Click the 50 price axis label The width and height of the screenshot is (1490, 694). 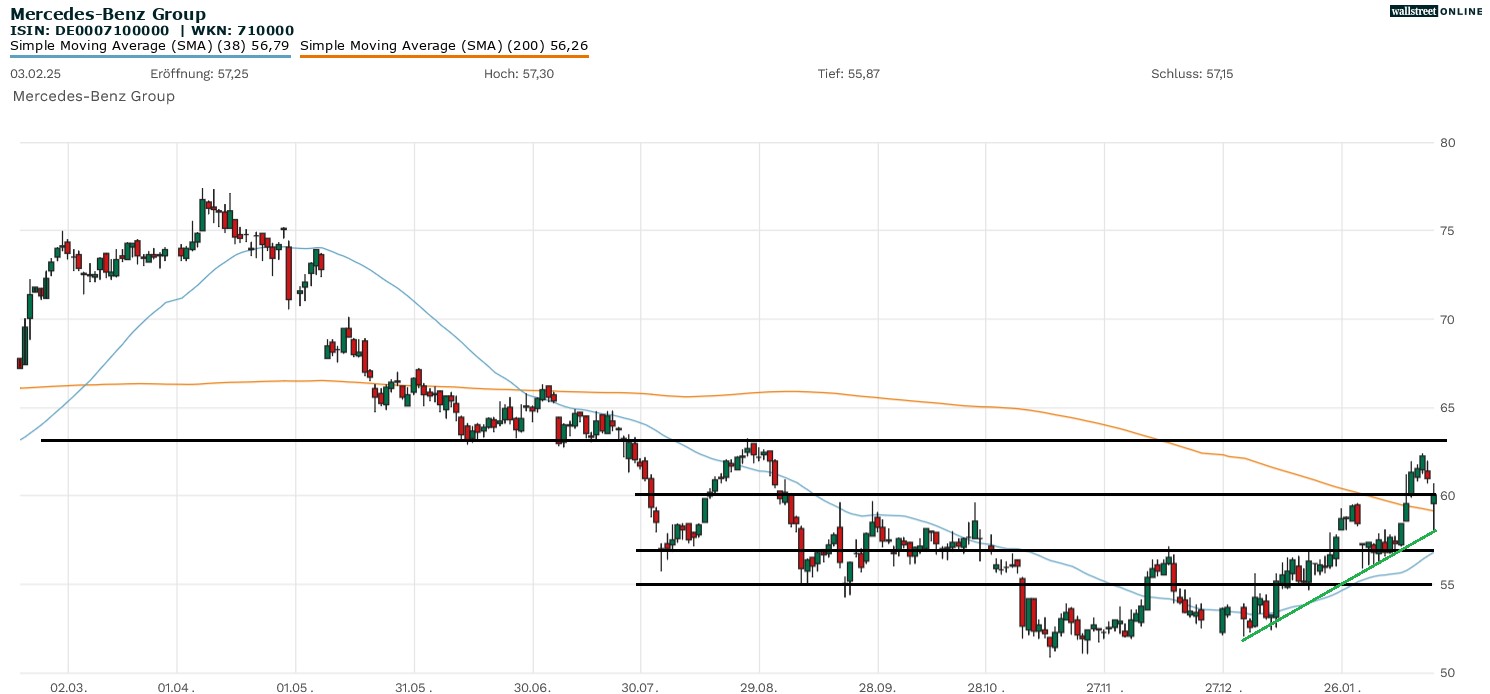click(1447, 672)
